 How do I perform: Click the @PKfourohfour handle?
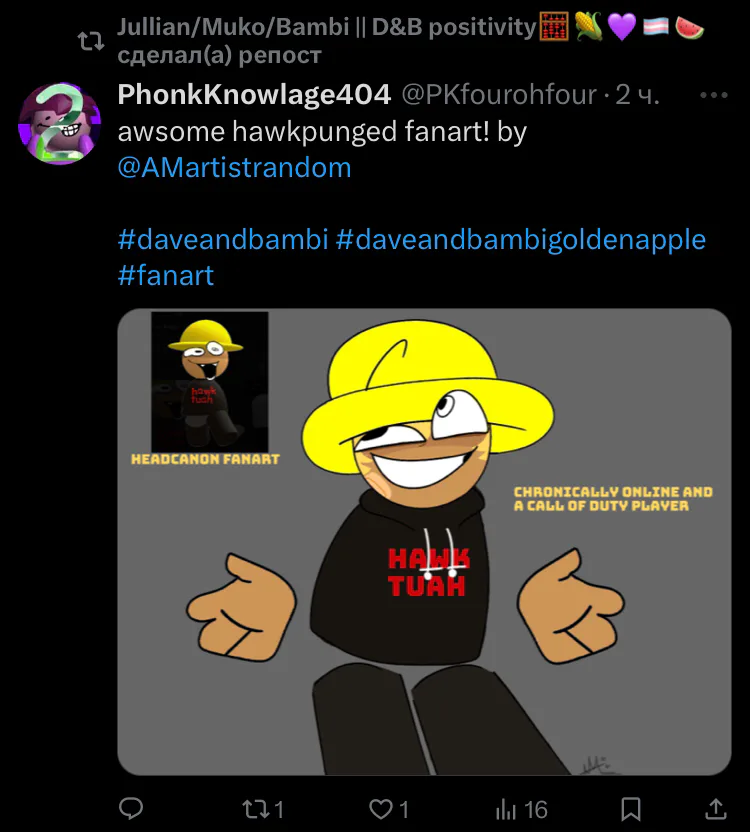click(x=499, y=95)
